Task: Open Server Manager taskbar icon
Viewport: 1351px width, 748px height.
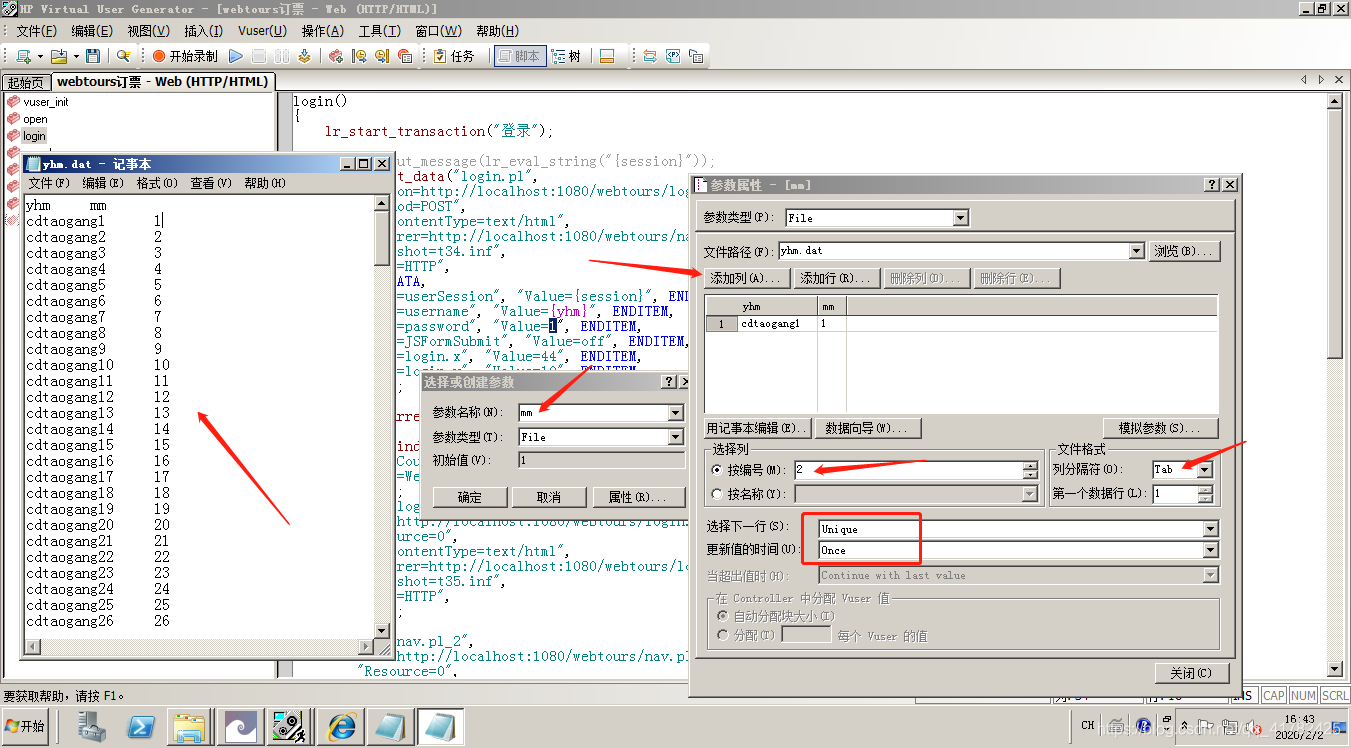Action: tap(92, 726)
